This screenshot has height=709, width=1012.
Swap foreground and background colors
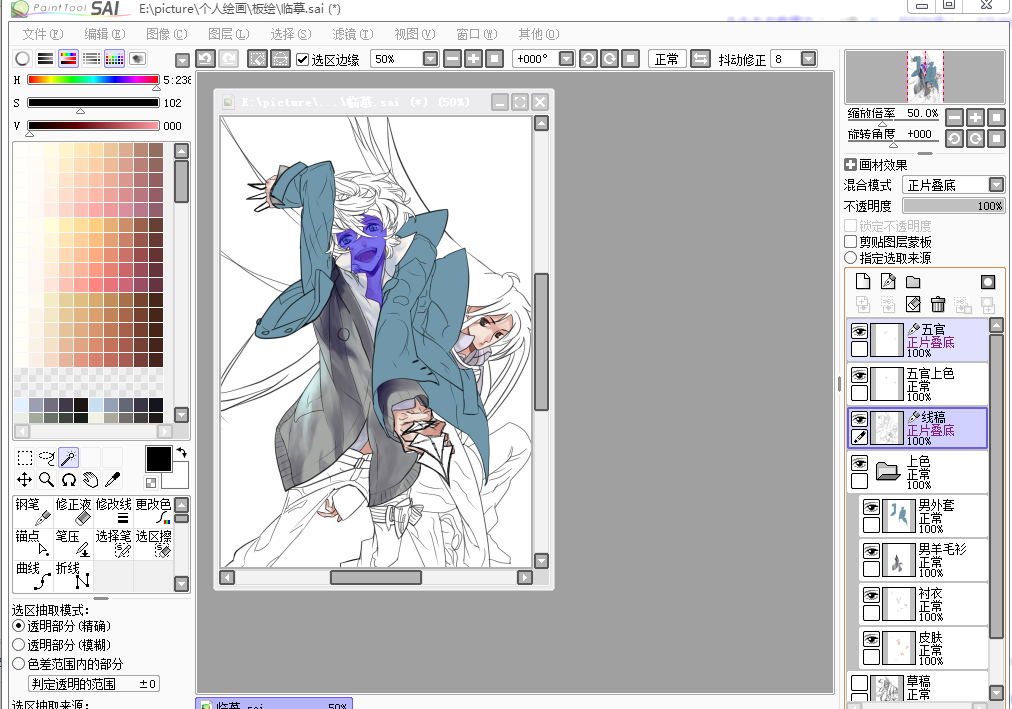tap(182, 452)
